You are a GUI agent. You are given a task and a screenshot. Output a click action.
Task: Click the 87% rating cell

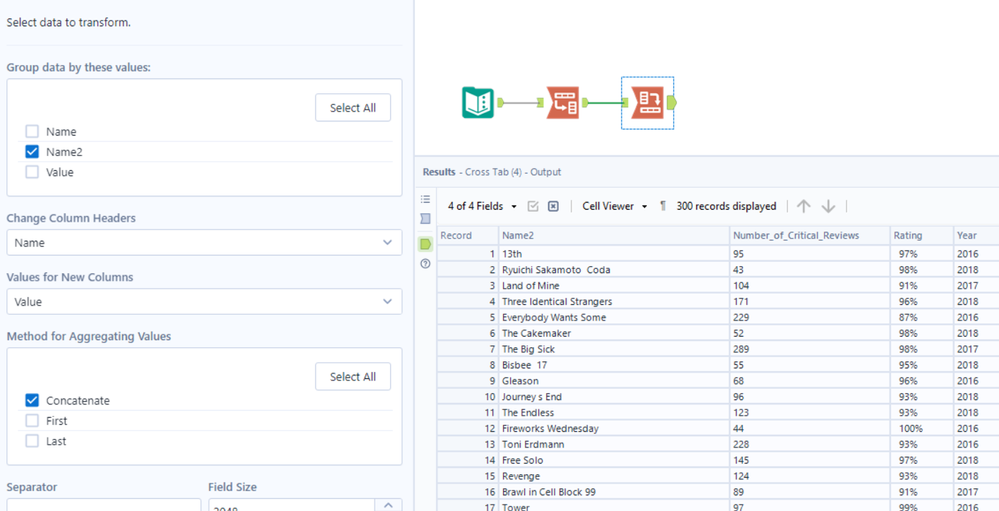[x=922, y=317]
